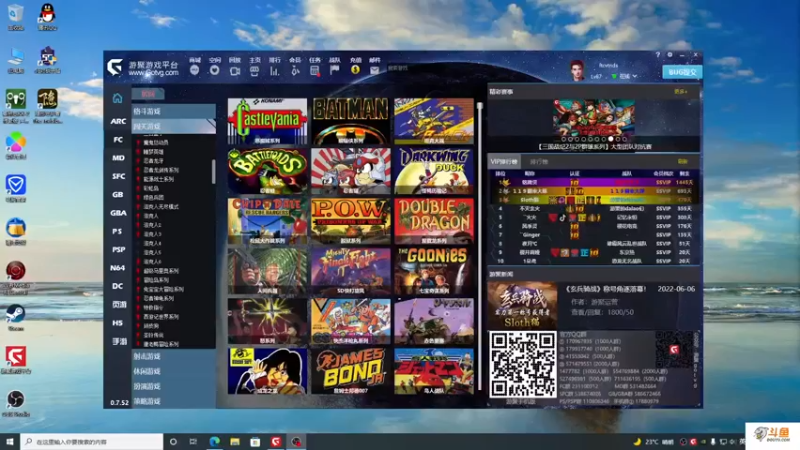Open the 主页 homepage icon in toolbar
Image resolution: width=800 pixels, height=450 pixels.
(x=254, y=71)
